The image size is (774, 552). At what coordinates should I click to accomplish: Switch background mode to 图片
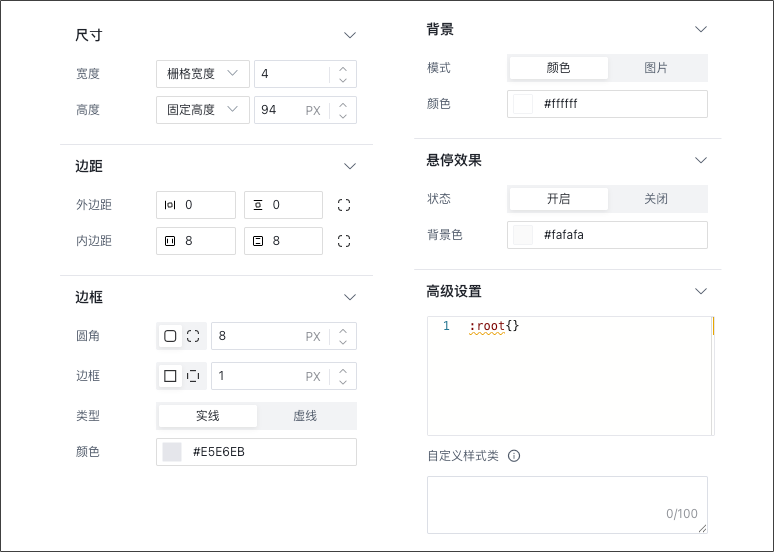tap(656, 68)
